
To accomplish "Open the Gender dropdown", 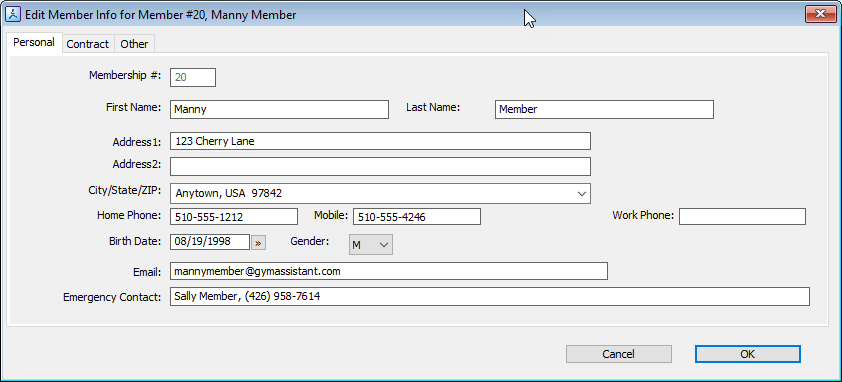I will 371,244.
